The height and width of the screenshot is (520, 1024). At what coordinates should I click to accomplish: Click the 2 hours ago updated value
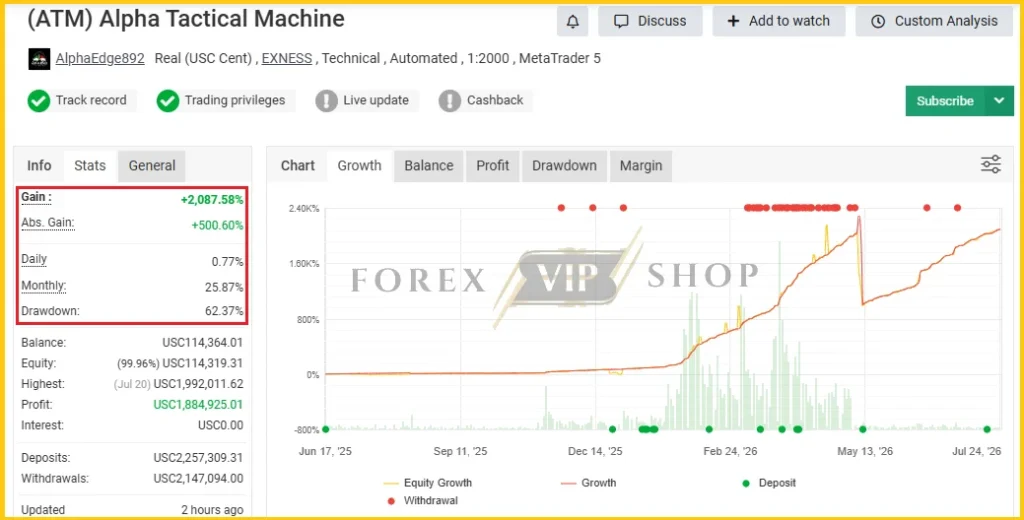(x=212, y=510)
